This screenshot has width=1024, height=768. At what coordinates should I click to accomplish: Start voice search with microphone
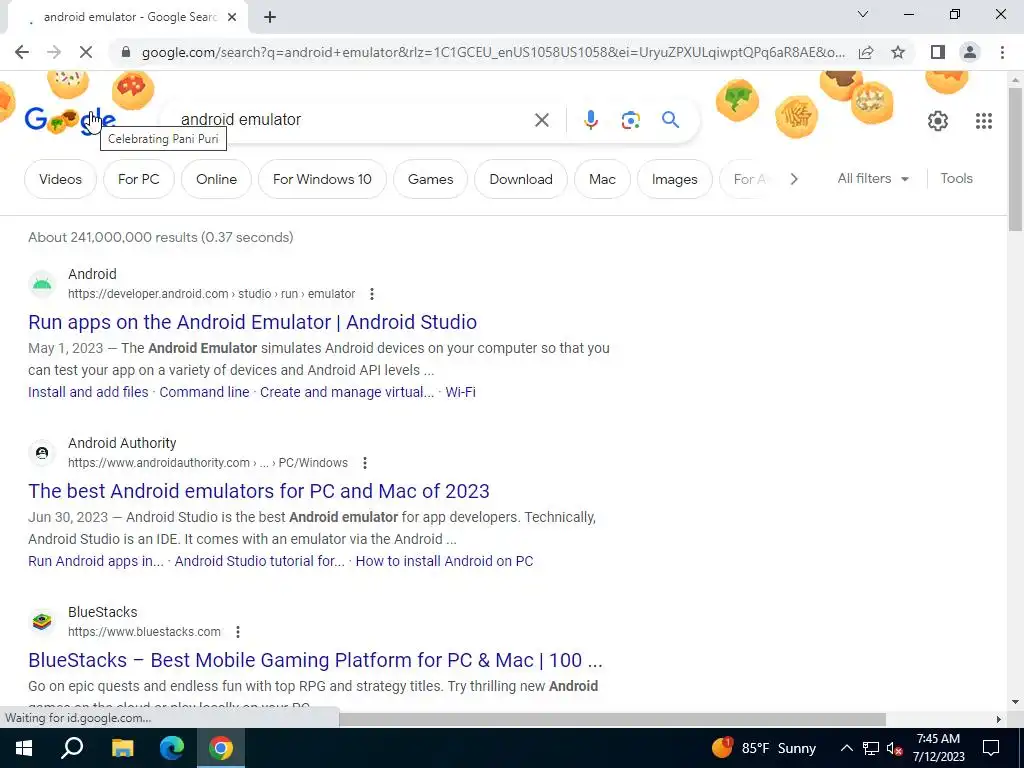click(x=590, y=120)
